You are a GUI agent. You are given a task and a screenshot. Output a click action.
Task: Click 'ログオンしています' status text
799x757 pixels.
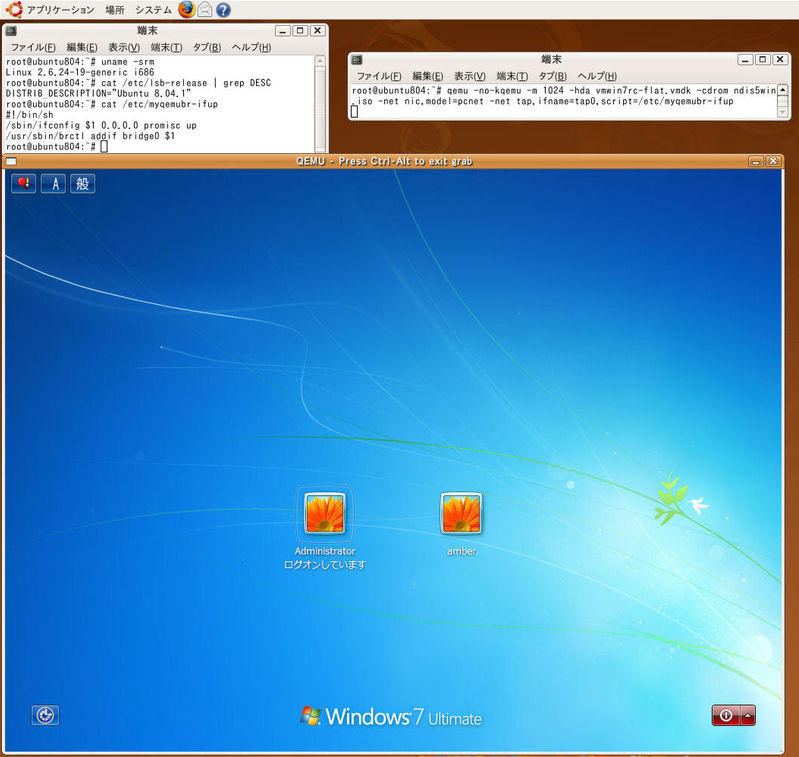click(x=325, y=565)
